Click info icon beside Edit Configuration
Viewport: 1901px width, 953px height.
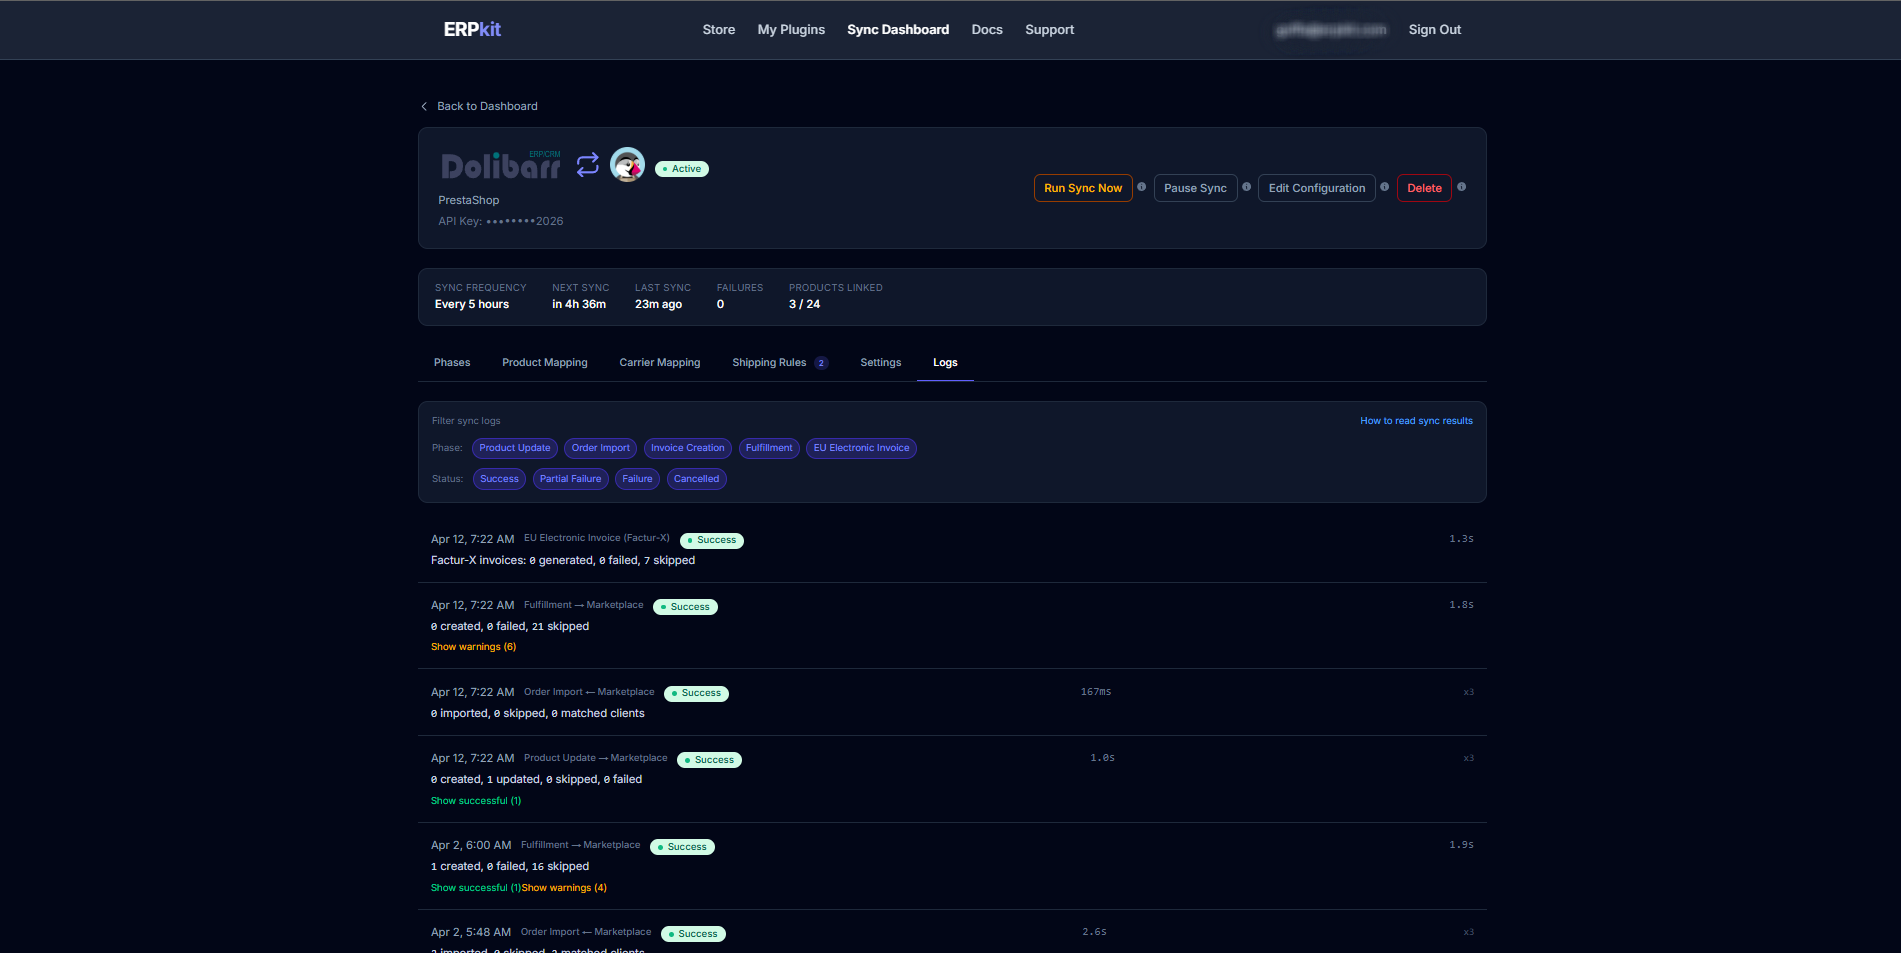[1384, 187]
